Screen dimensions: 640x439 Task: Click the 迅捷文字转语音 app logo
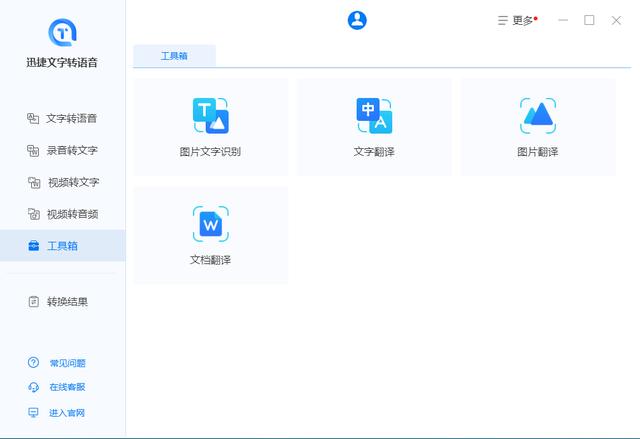(x=62, y=32)
